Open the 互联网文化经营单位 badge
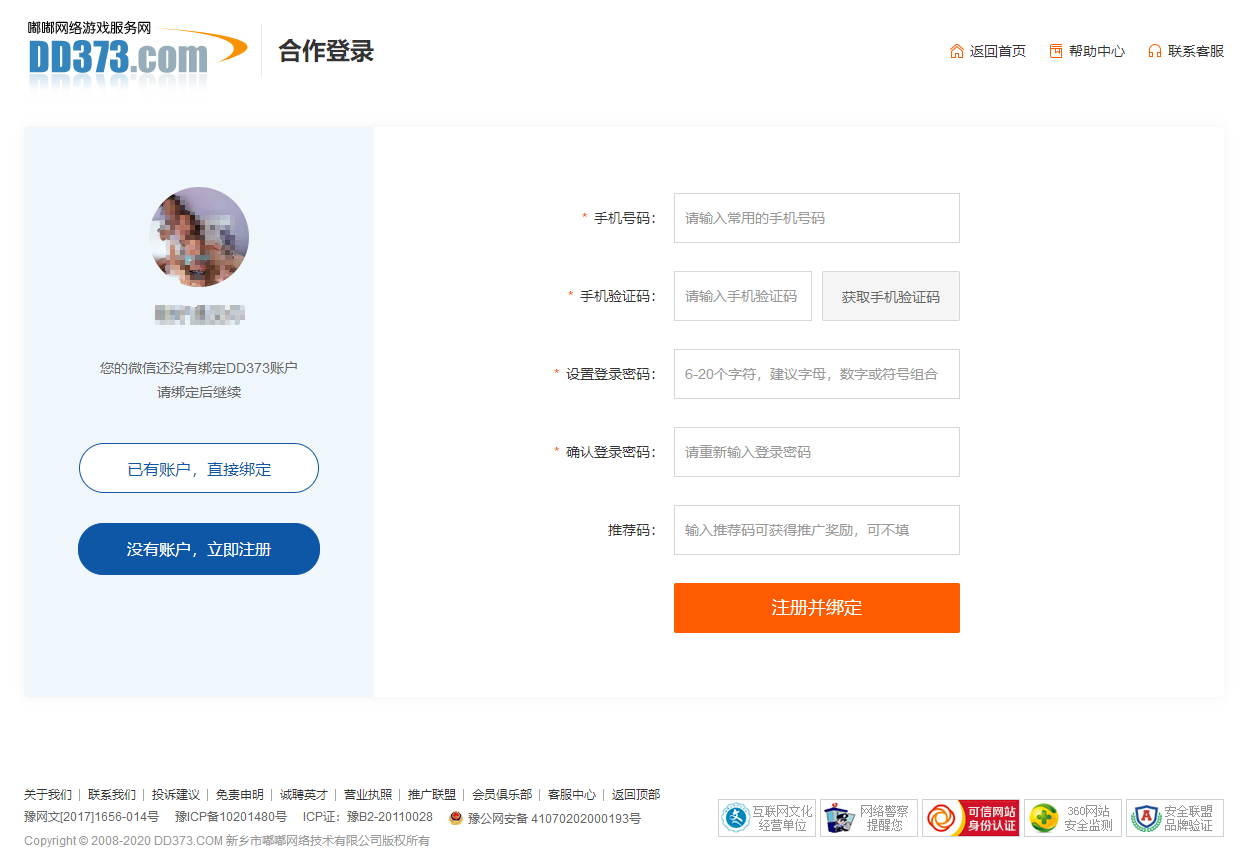 pos(767,818)
